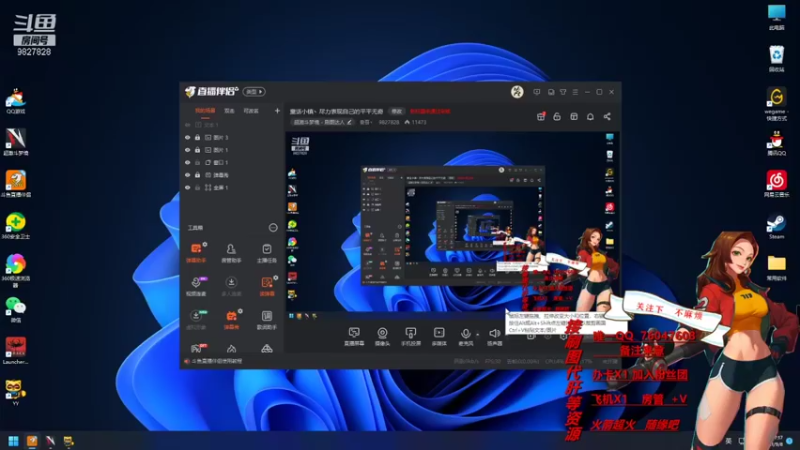
Task: Add a 多媒体 media source
Action: point(439,337)
